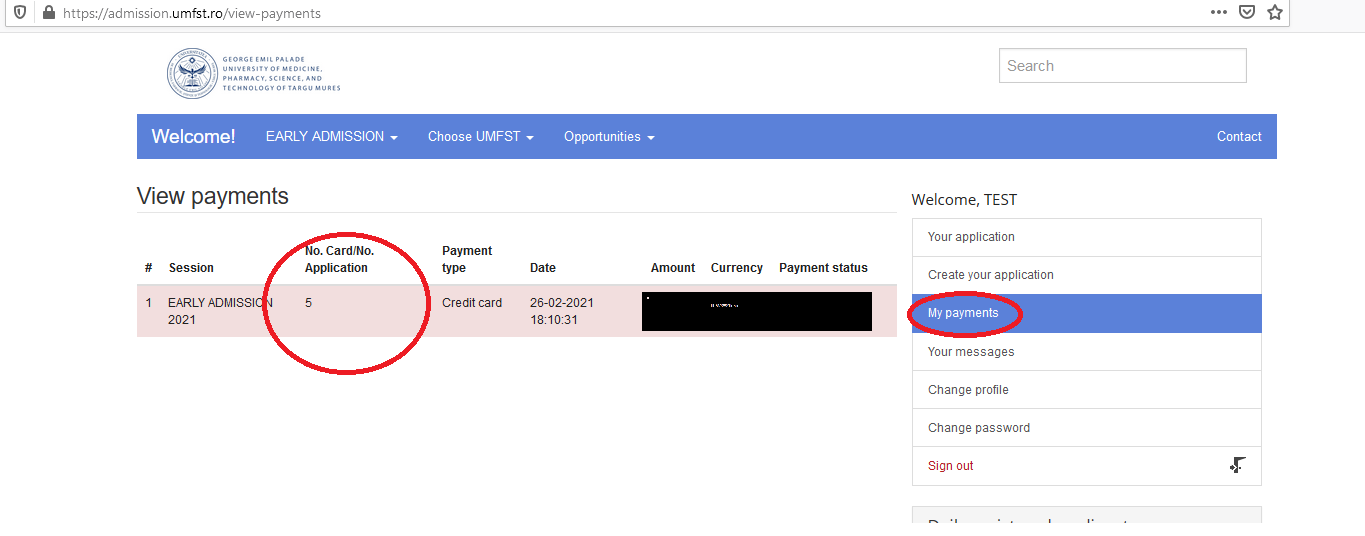Image resolution: width=1365 pixels, height=536 pixels.
Task: Click the Pocket save icon
Action: (1246, 13)
